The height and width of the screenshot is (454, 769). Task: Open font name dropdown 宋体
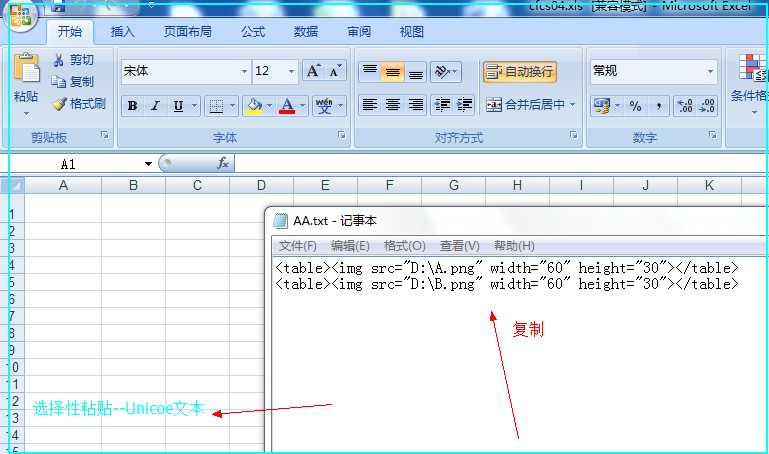(x=244, y=72)
